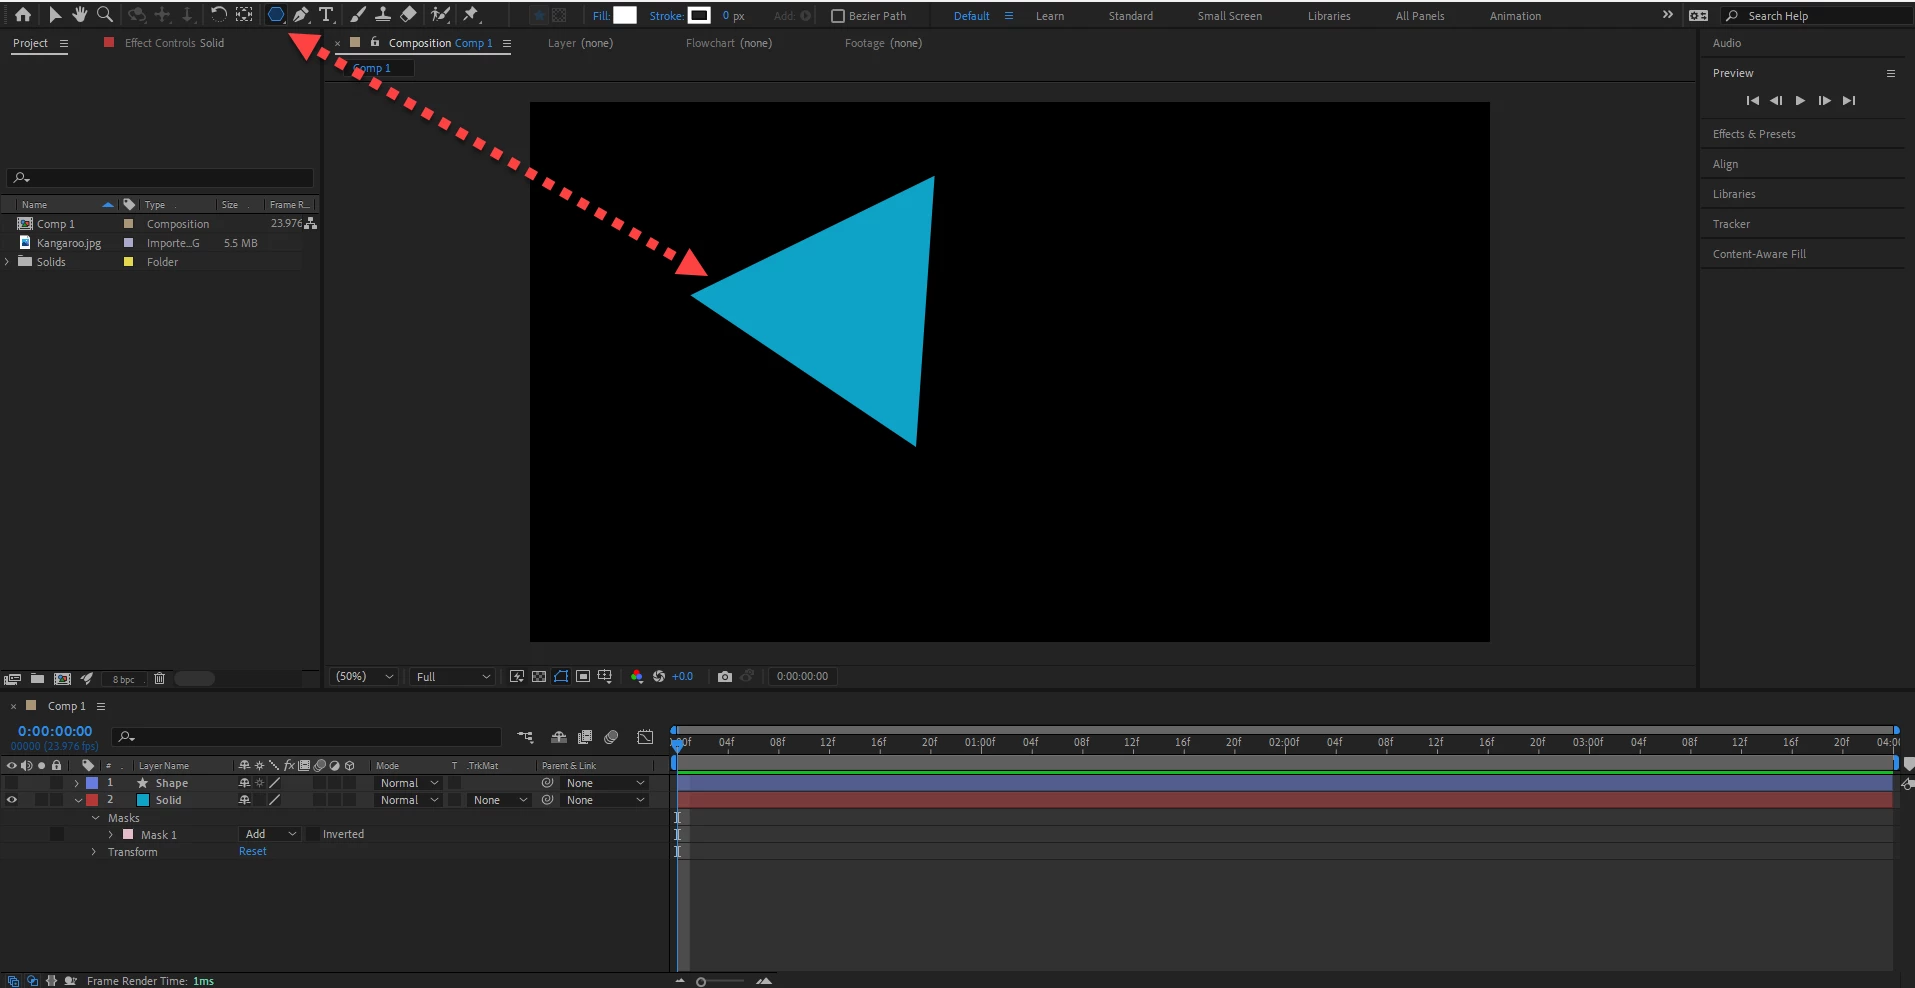Show the Shape layer eye toggle
The width and height of the screenshot is (1915, 988).
(x=12, y=783)
